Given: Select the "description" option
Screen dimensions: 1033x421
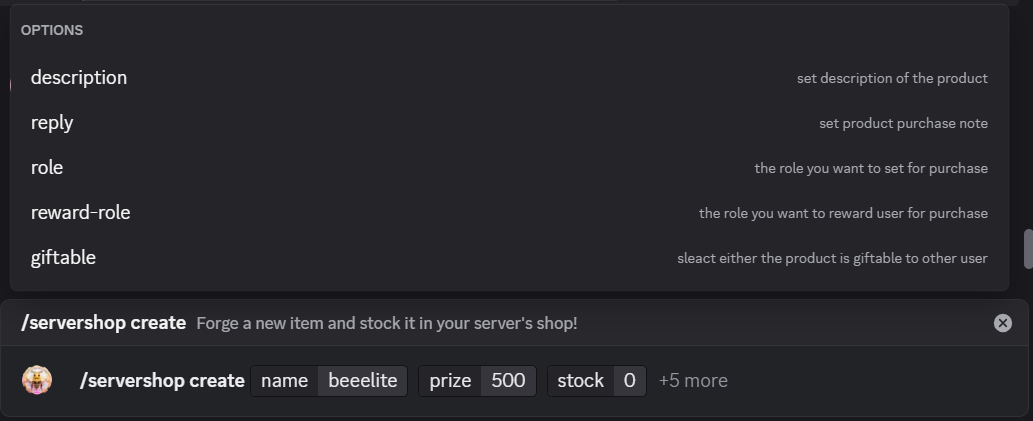Looking at the screenshot, I should coord(79,78).
